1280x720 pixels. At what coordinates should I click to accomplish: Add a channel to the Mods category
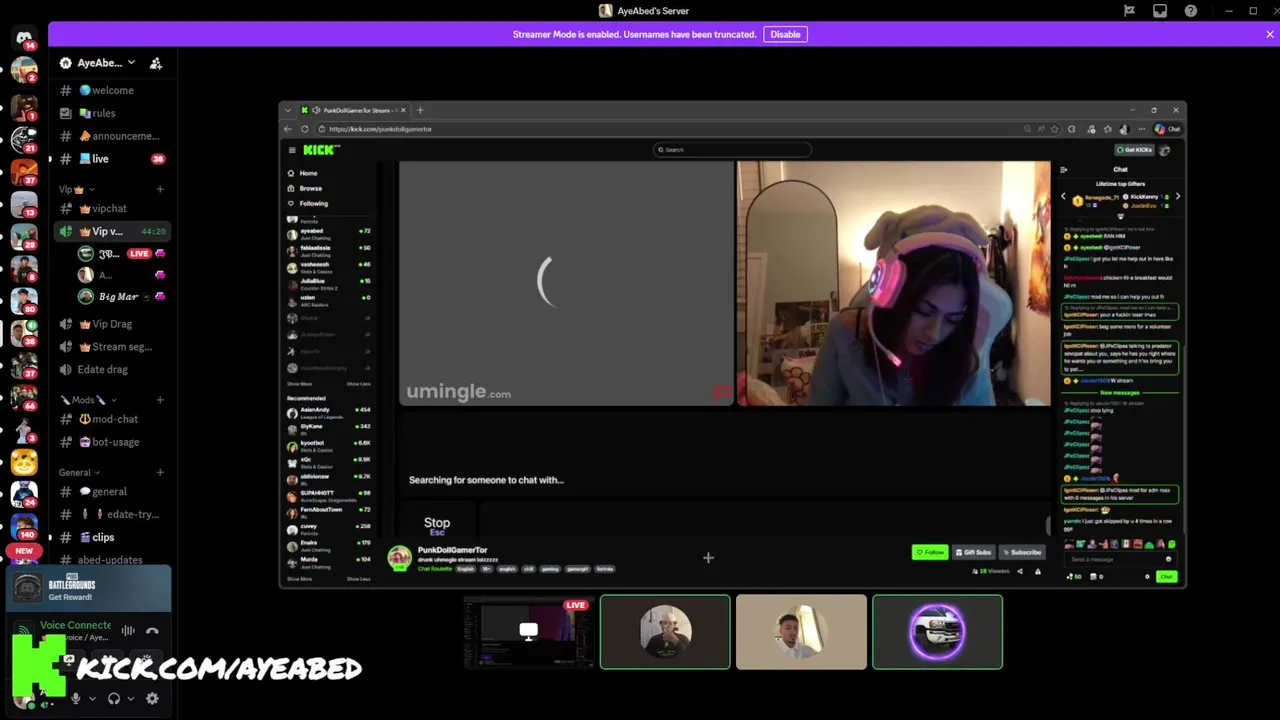coord(160,400)
